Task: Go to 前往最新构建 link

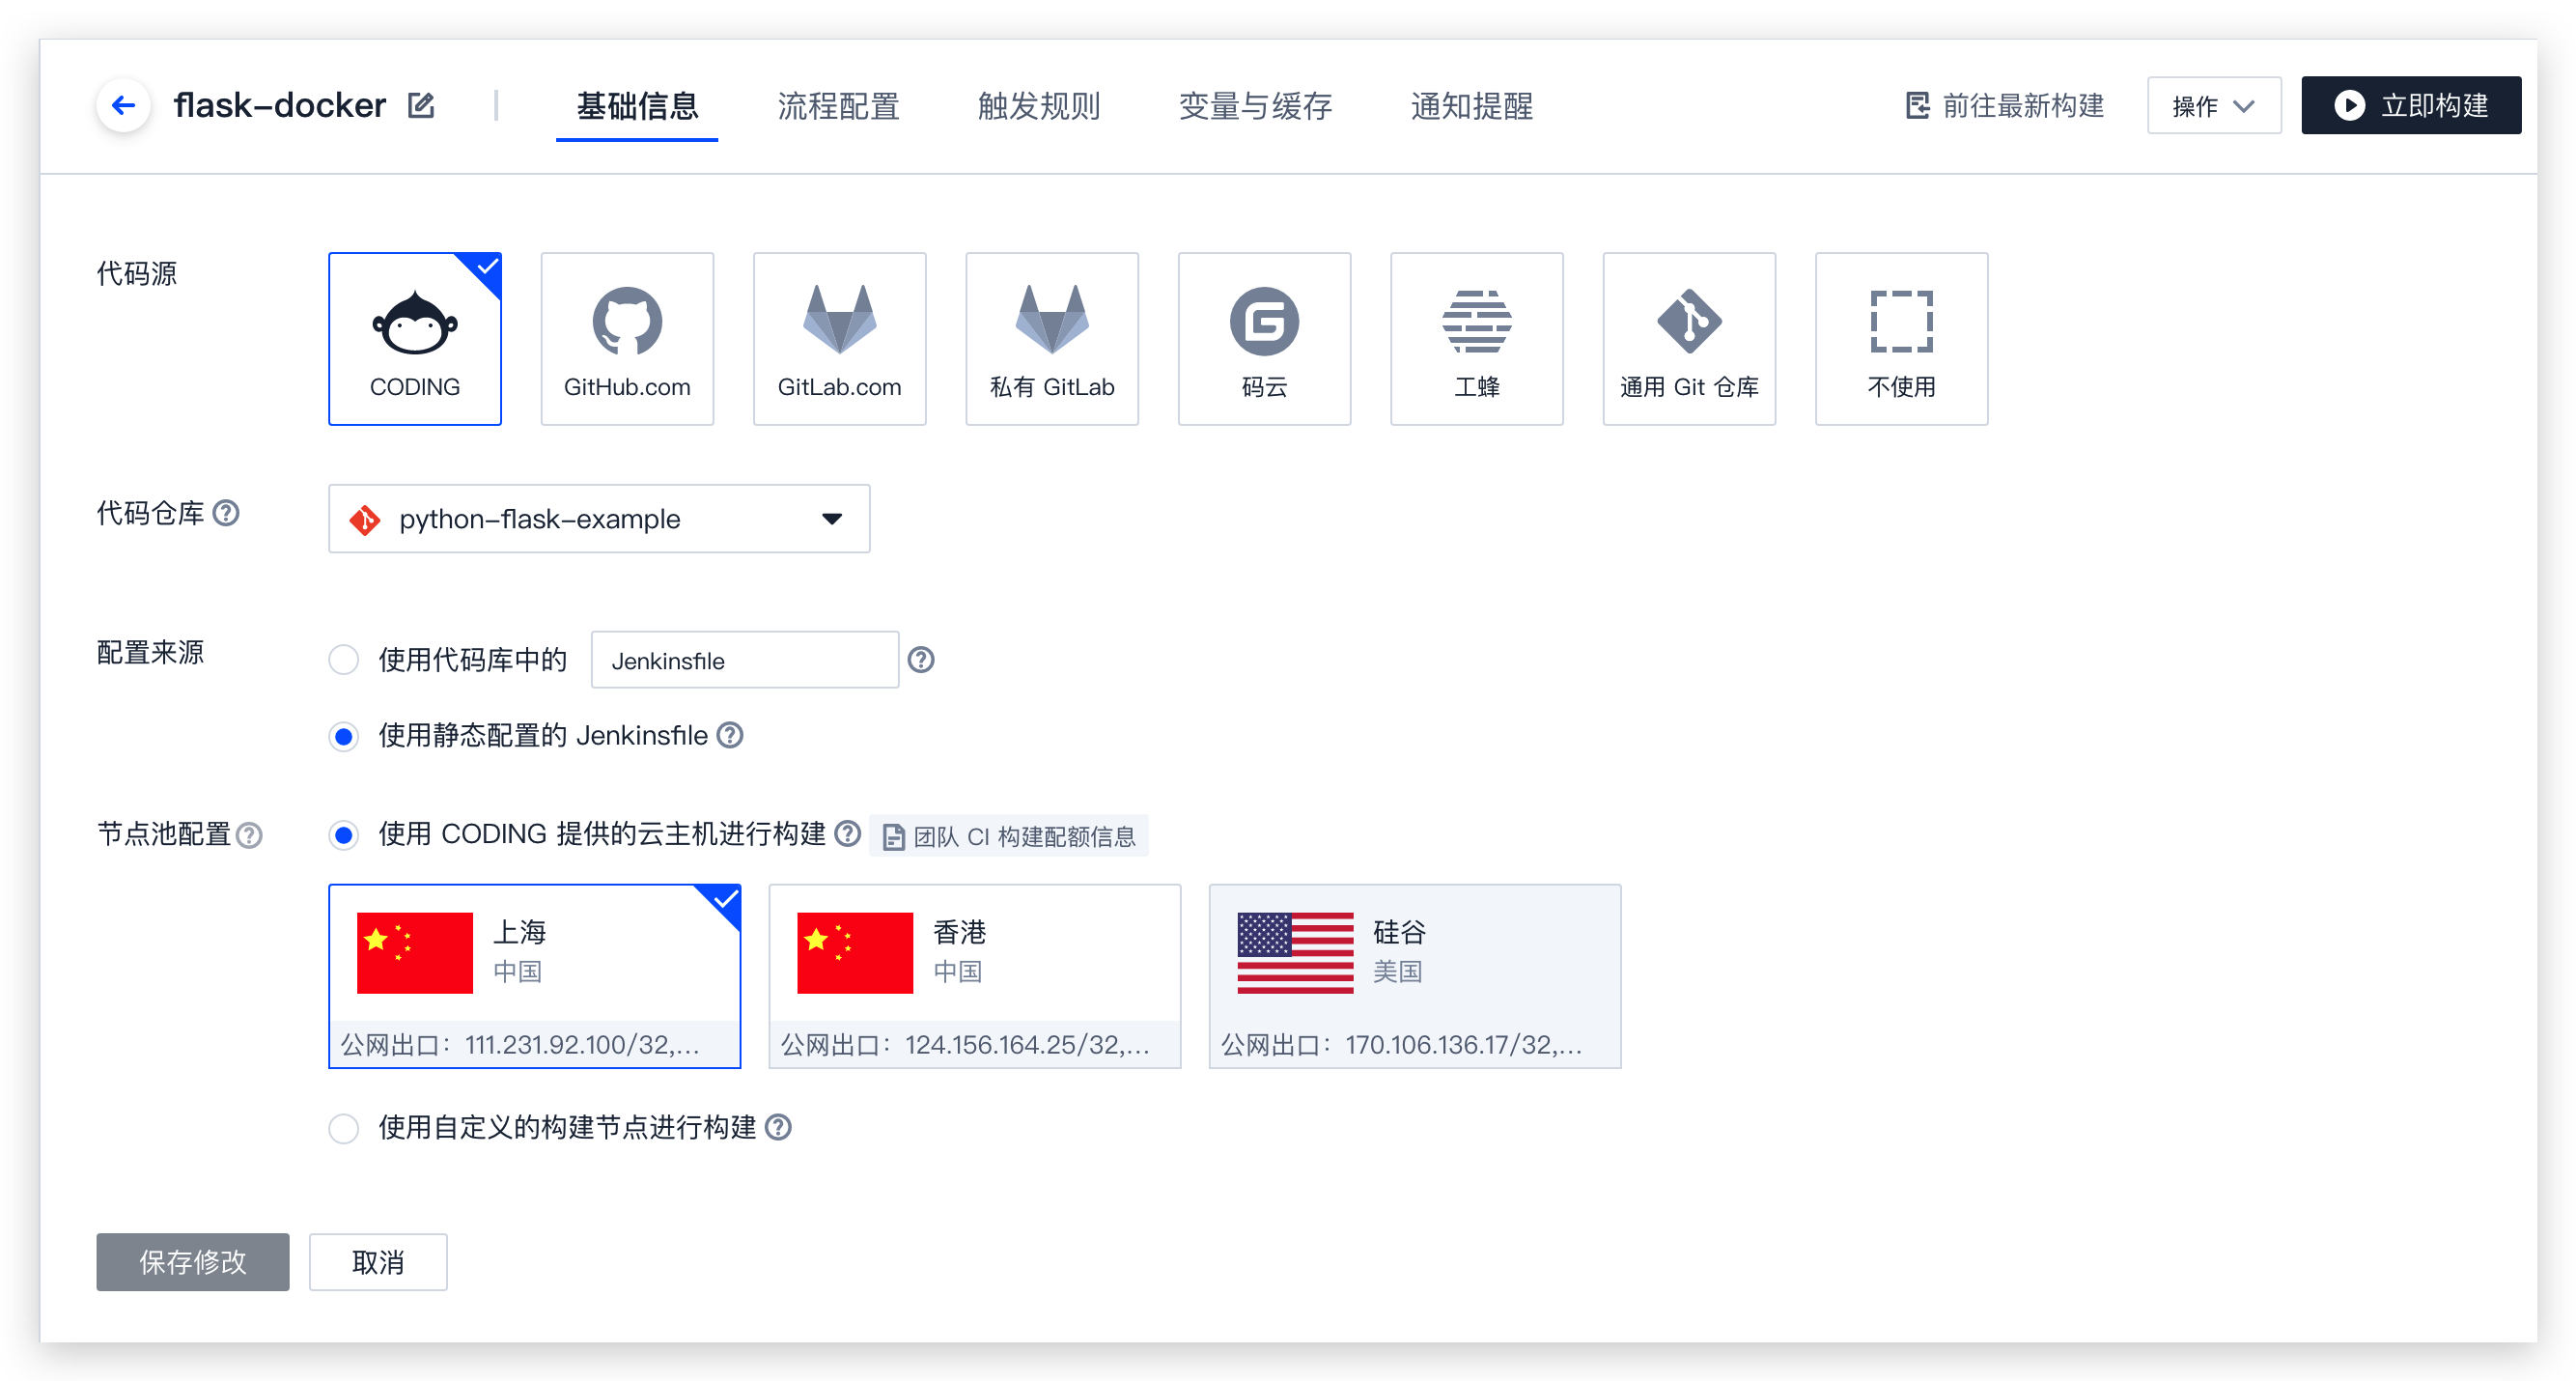Action: [x=2005, y=105]
